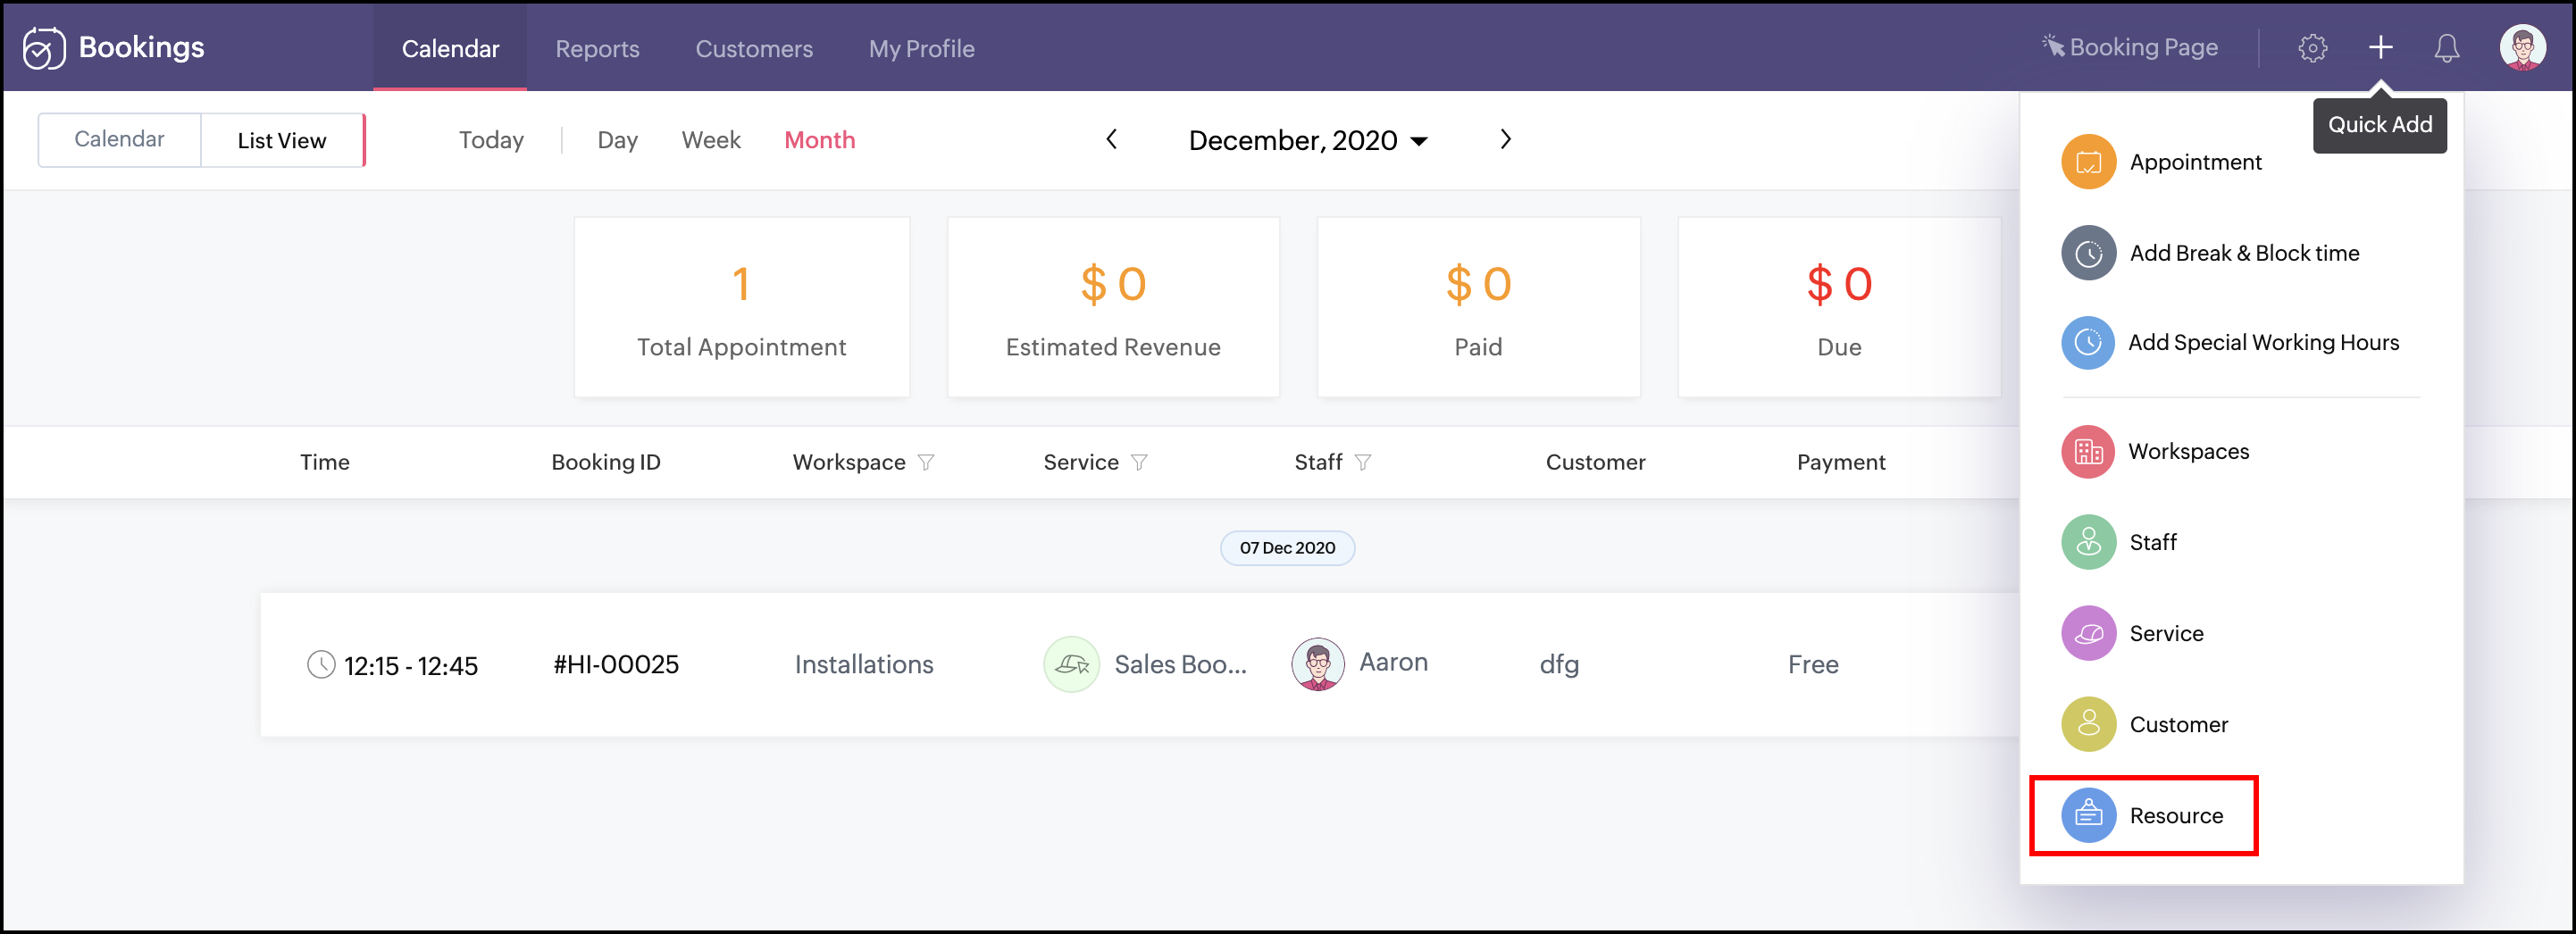
Task: Choose the Staff icon in Quick Add
Action: coord(2088,542)
